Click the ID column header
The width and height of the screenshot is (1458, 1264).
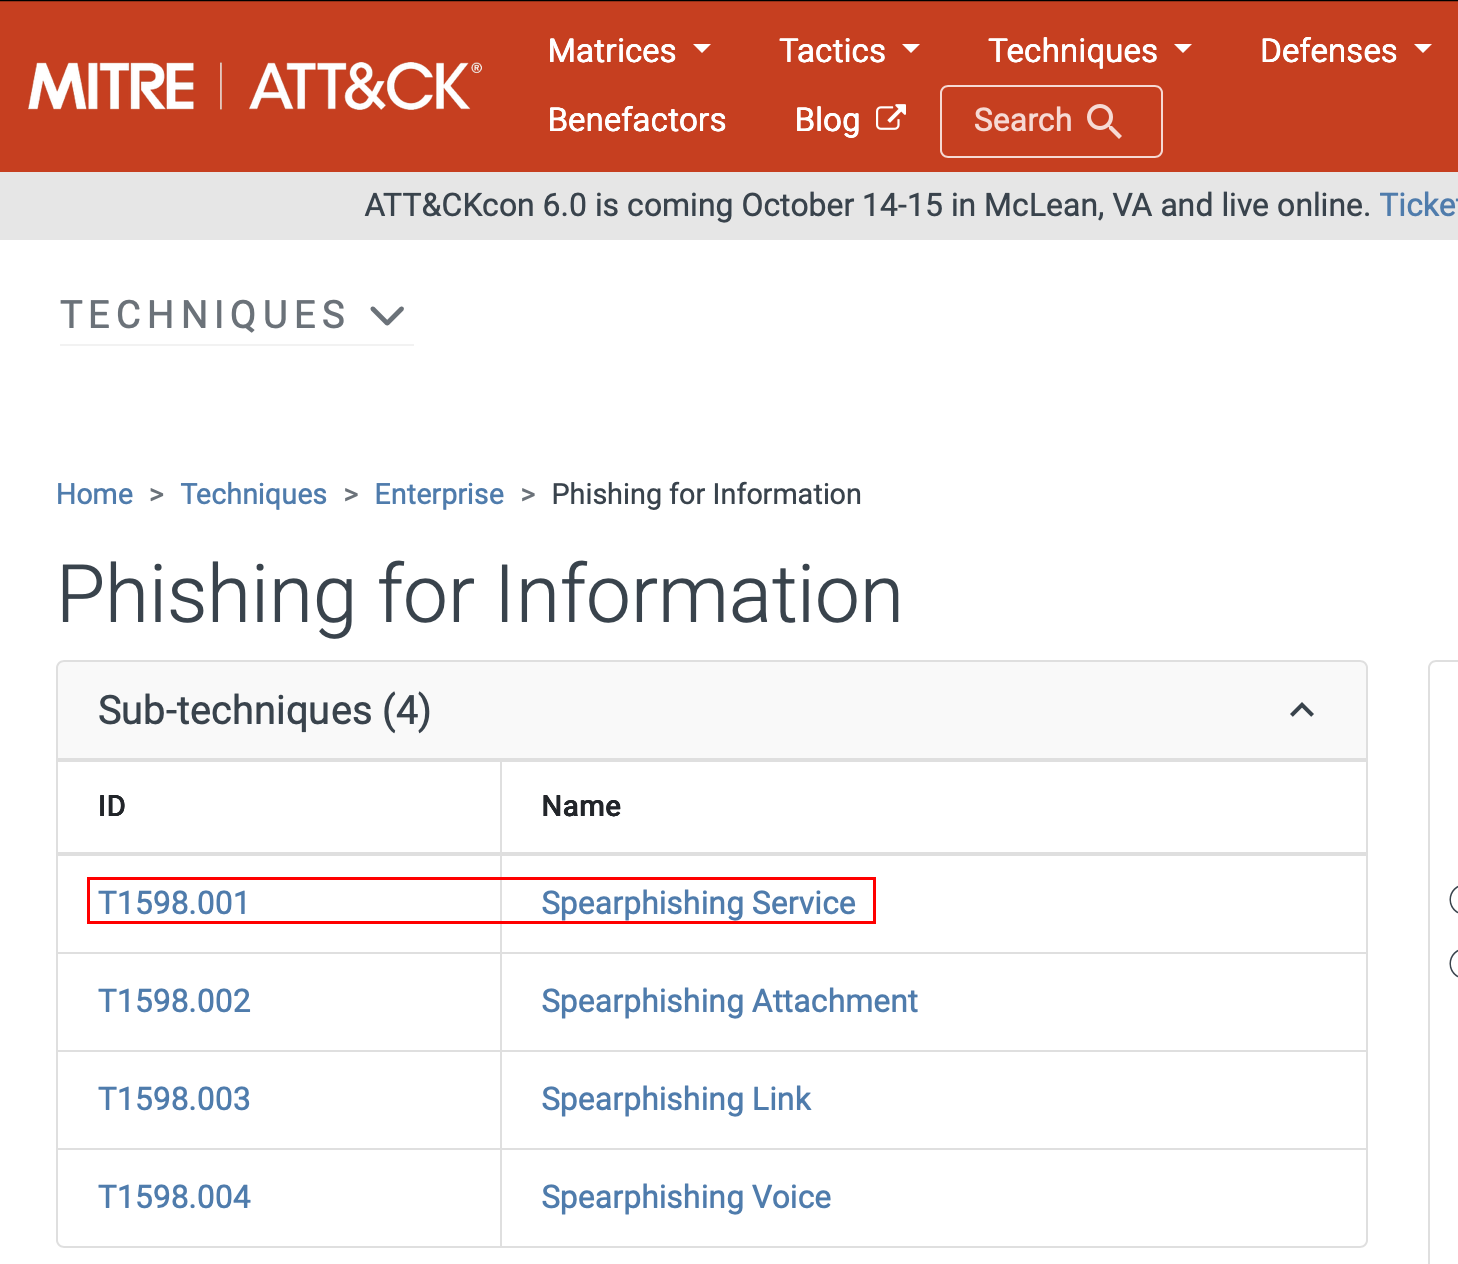click(x=111, y=806)
